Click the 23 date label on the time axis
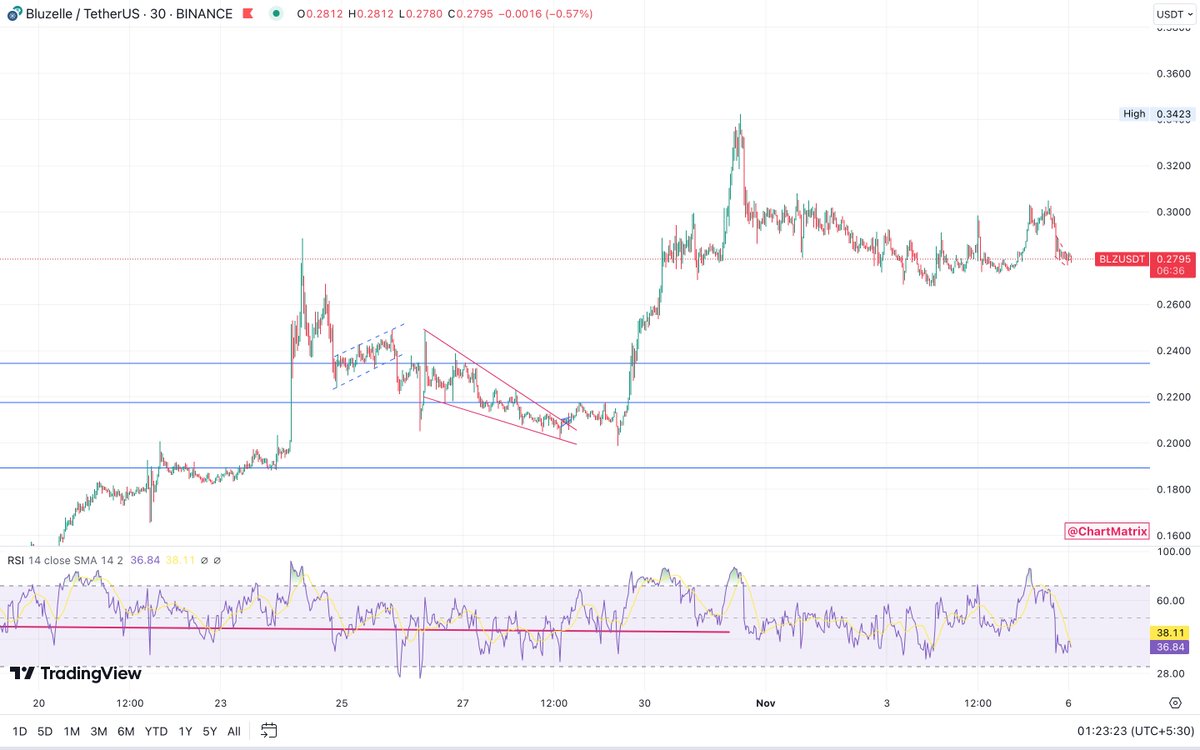Viewport: 1200px width, 750px height. 220,703
